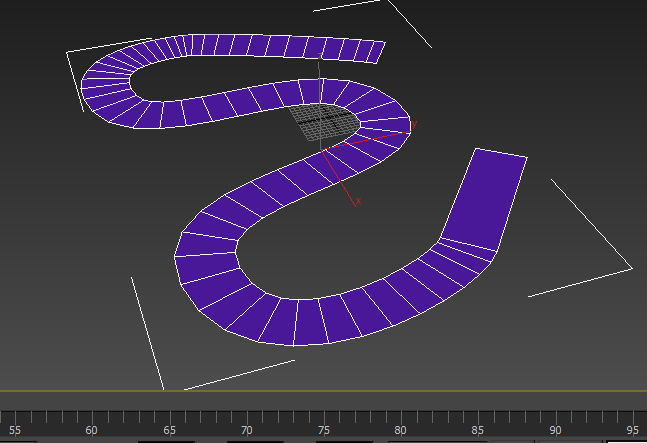Go to frame 90 on the timeline

pos(555,430)
